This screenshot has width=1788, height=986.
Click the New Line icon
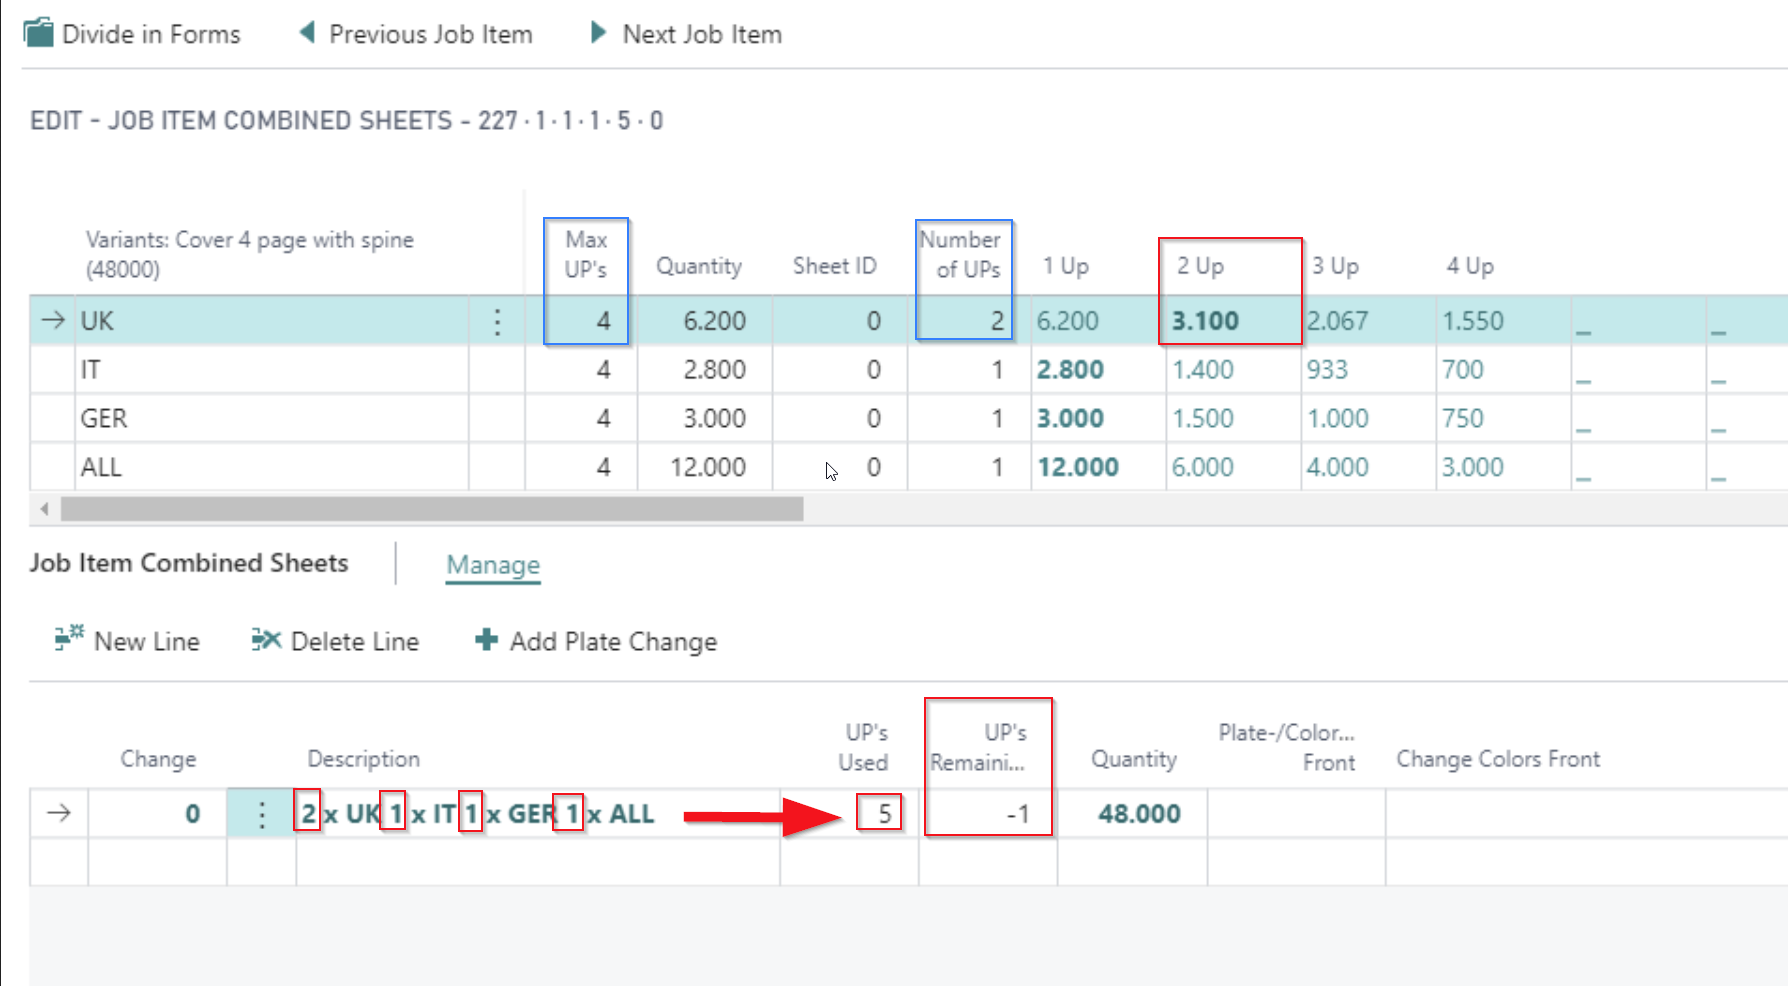point(68,638)
